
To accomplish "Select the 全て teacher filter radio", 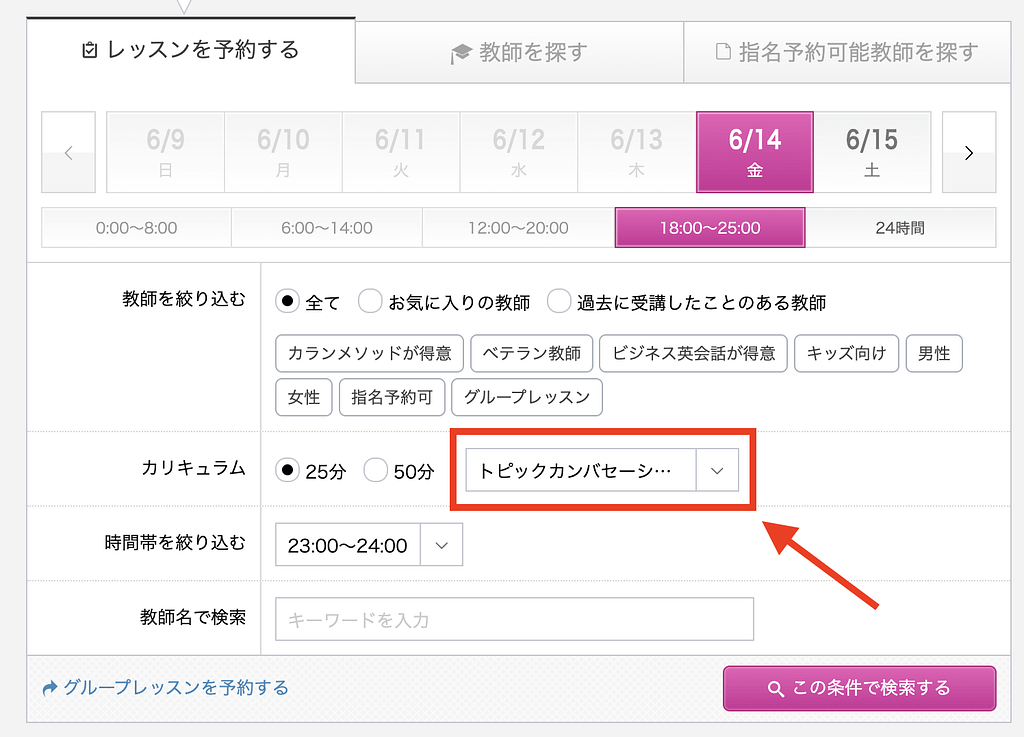I will (x=288, y=301).
